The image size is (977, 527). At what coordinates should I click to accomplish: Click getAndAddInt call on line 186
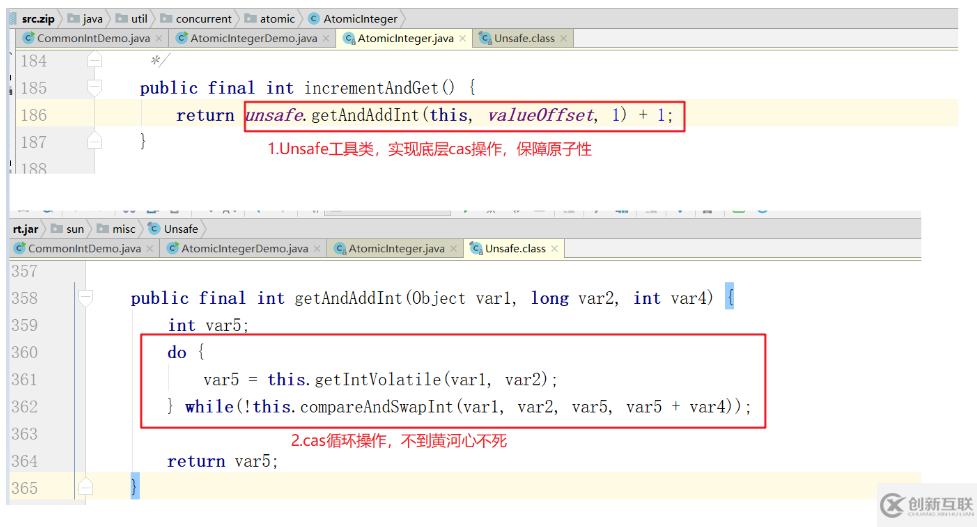tap(367, 115)
